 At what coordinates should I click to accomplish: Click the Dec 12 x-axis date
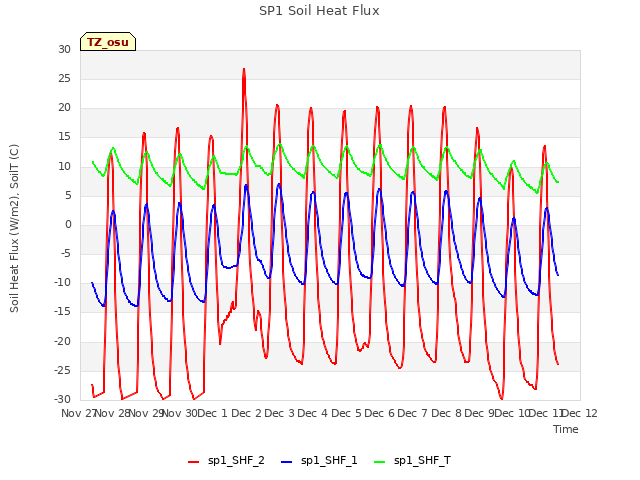coord(580,413)
